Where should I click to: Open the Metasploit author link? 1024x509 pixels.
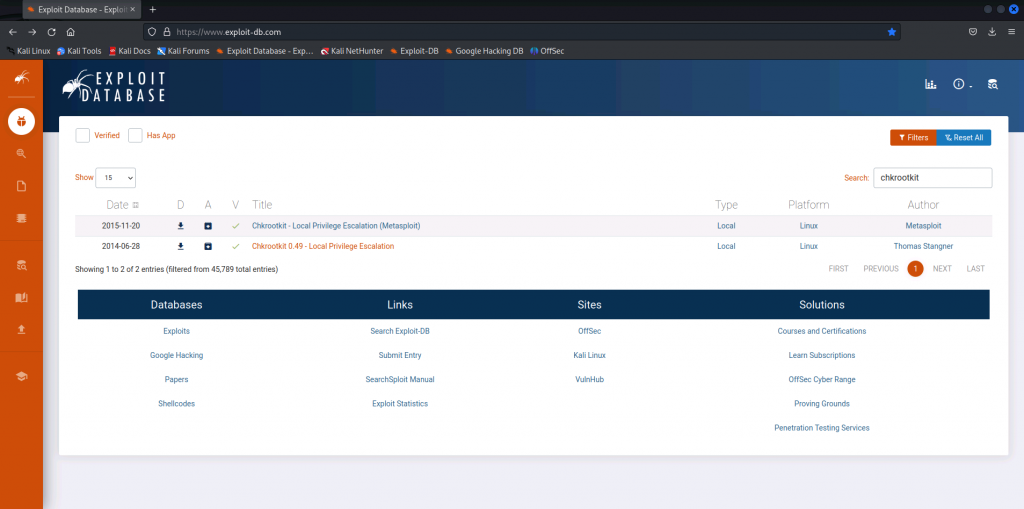(923, 226)
